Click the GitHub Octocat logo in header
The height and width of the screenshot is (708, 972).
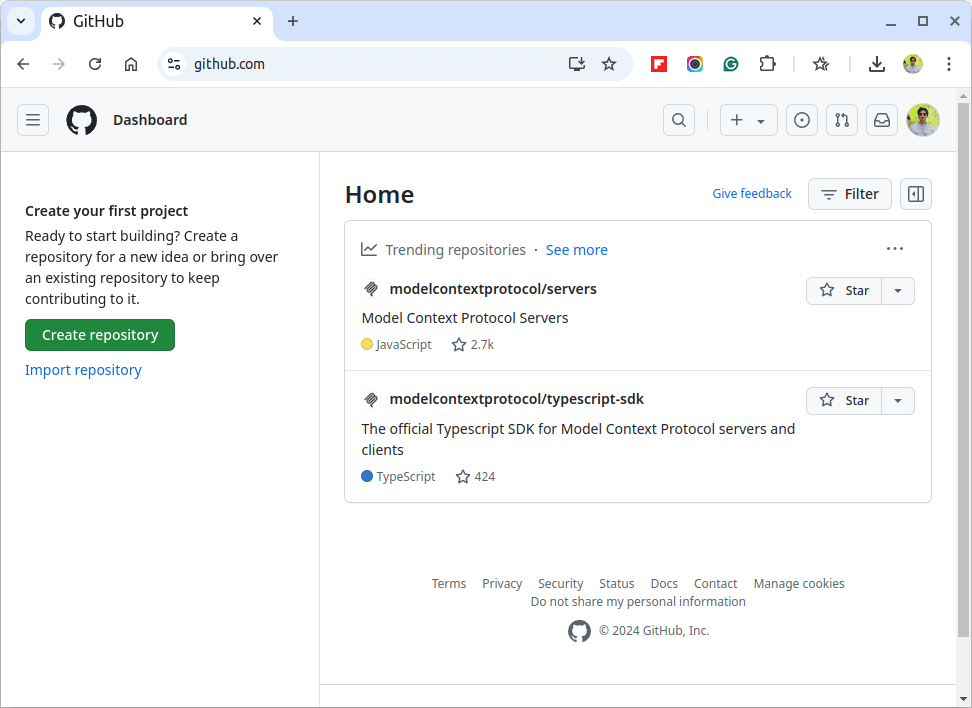coord(82,120)
